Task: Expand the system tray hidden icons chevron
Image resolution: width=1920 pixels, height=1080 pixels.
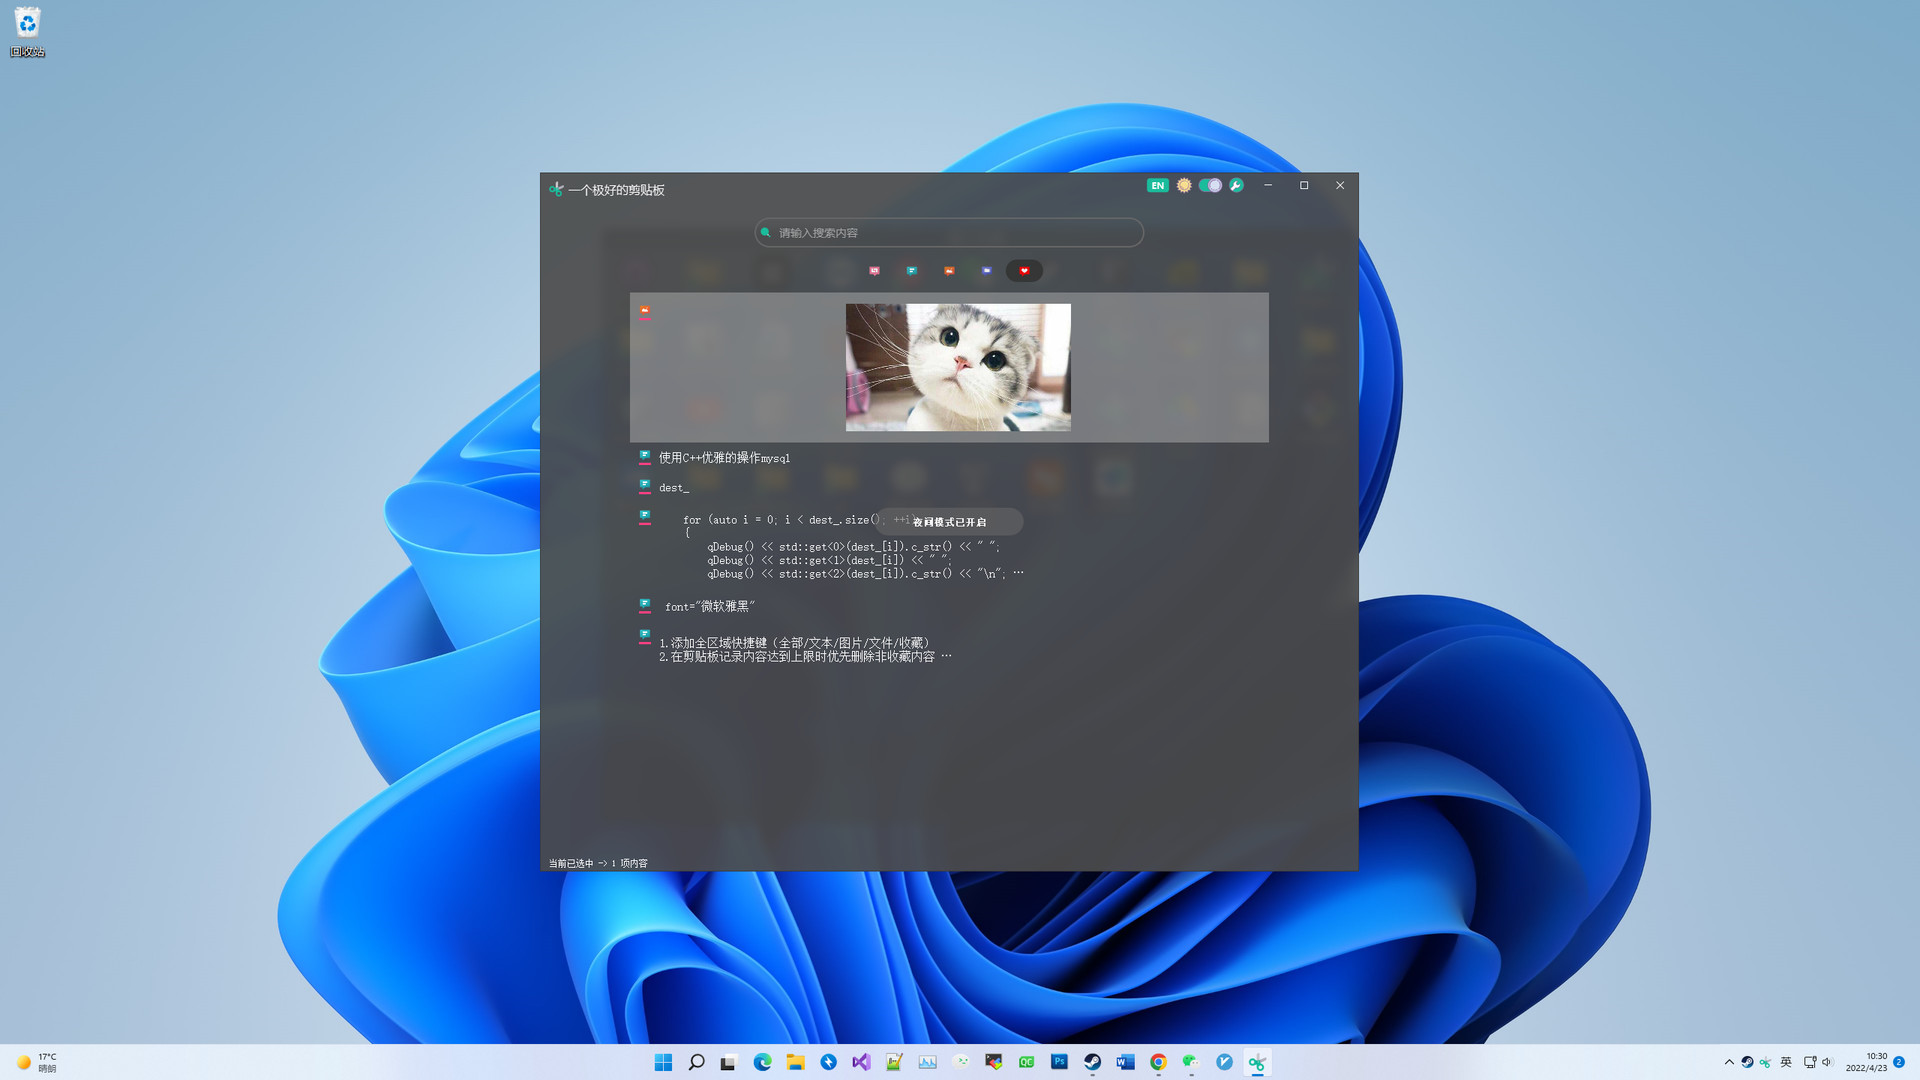Action: tap(1729, 1062)
